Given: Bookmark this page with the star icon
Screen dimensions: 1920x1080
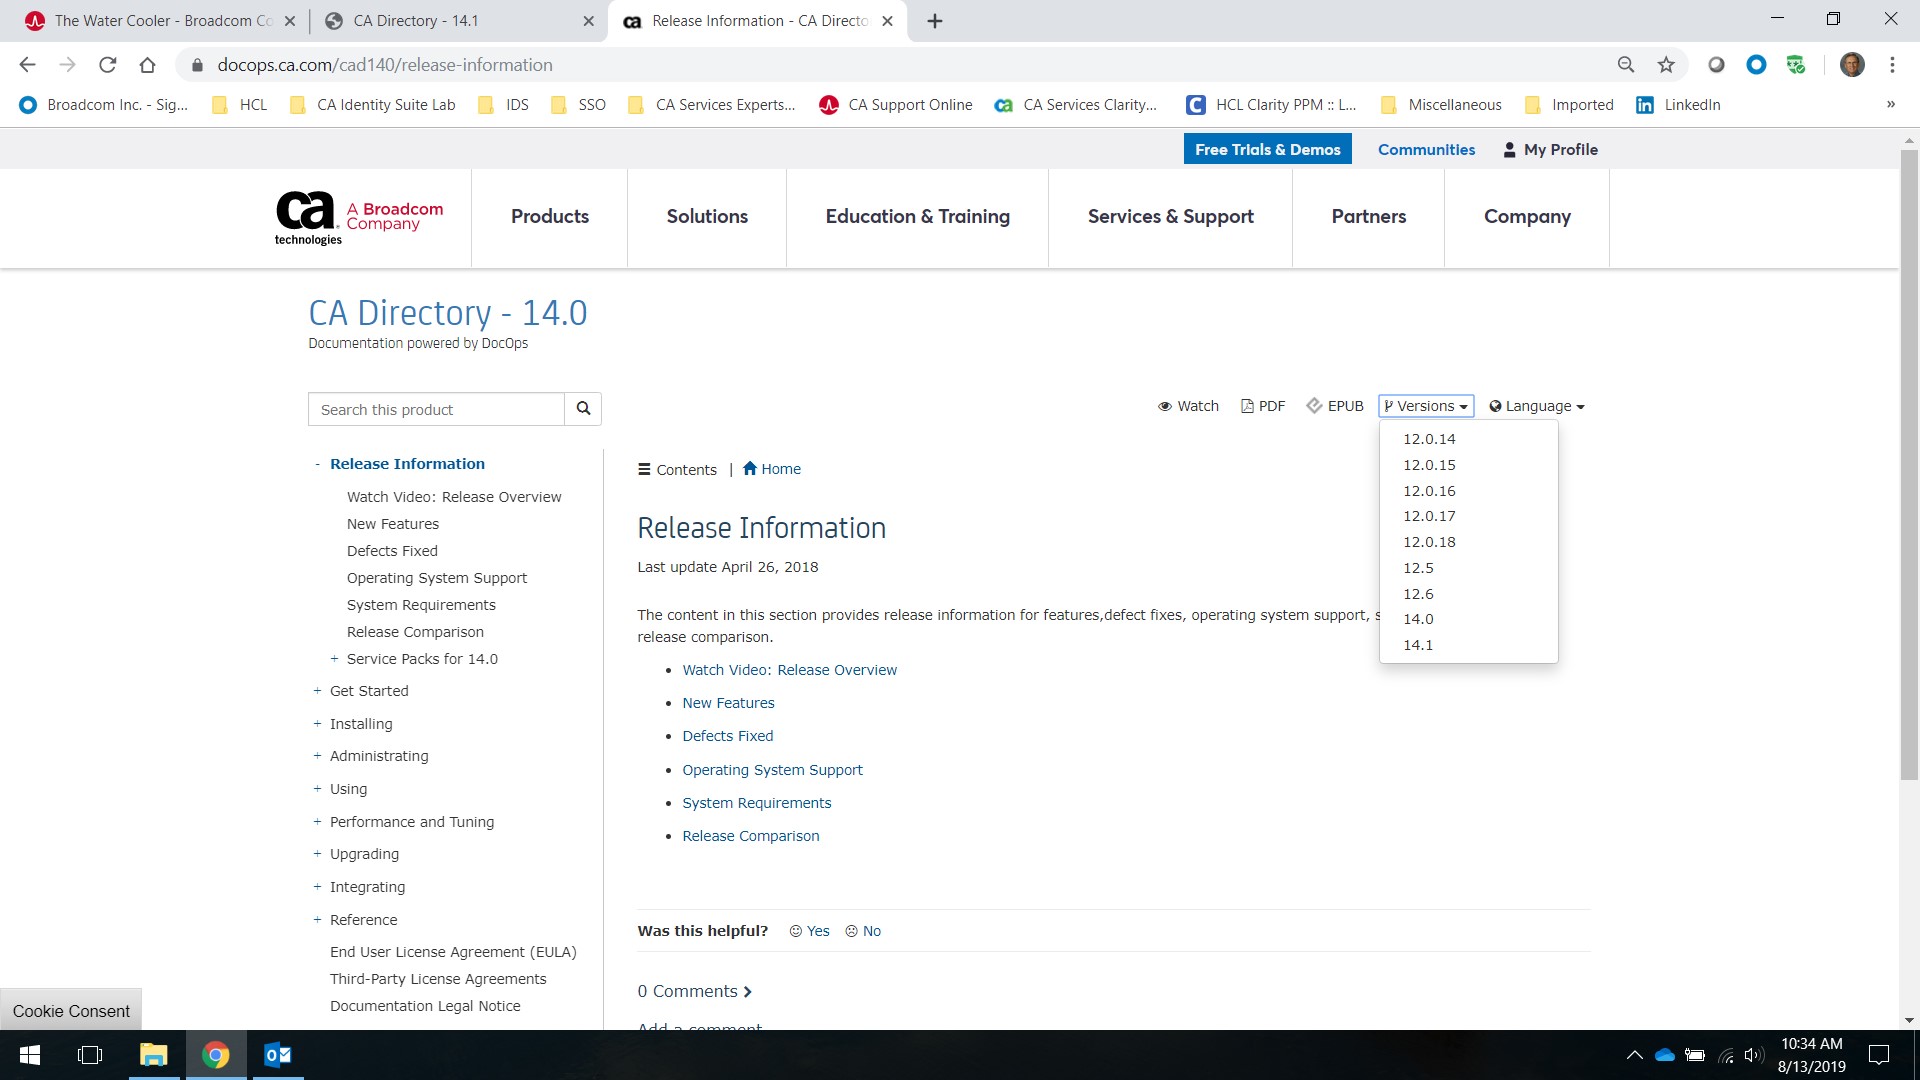Looking at the screenshot, I should point(1666,65).
